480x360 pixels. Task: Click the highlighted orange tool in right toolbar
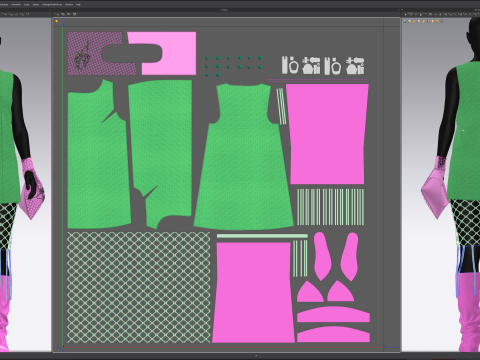pyautogui.click(x=411, y=14)
